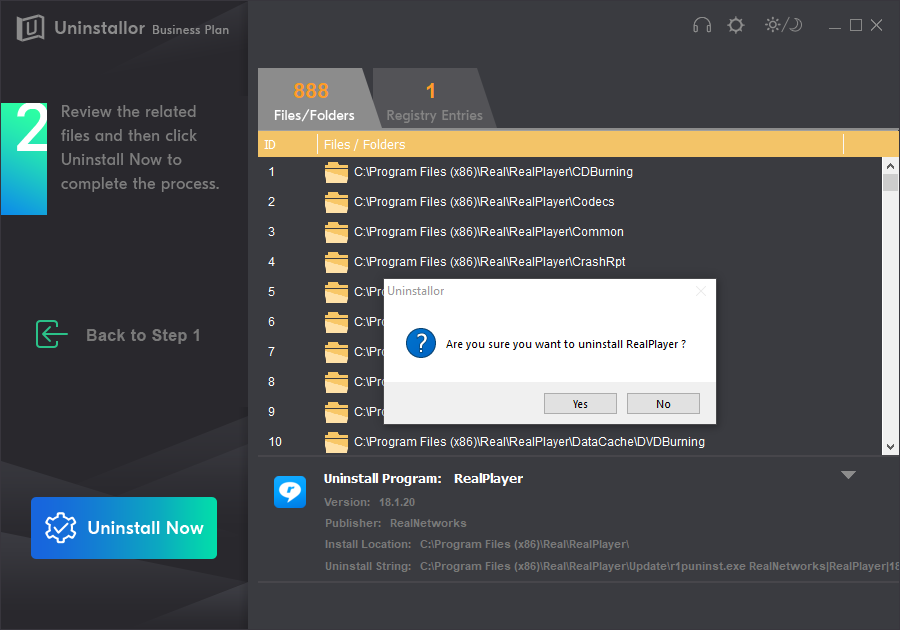Click the folder icon for Common row
The height and width of the screenshot is (630, 900).
click(336, 232)
